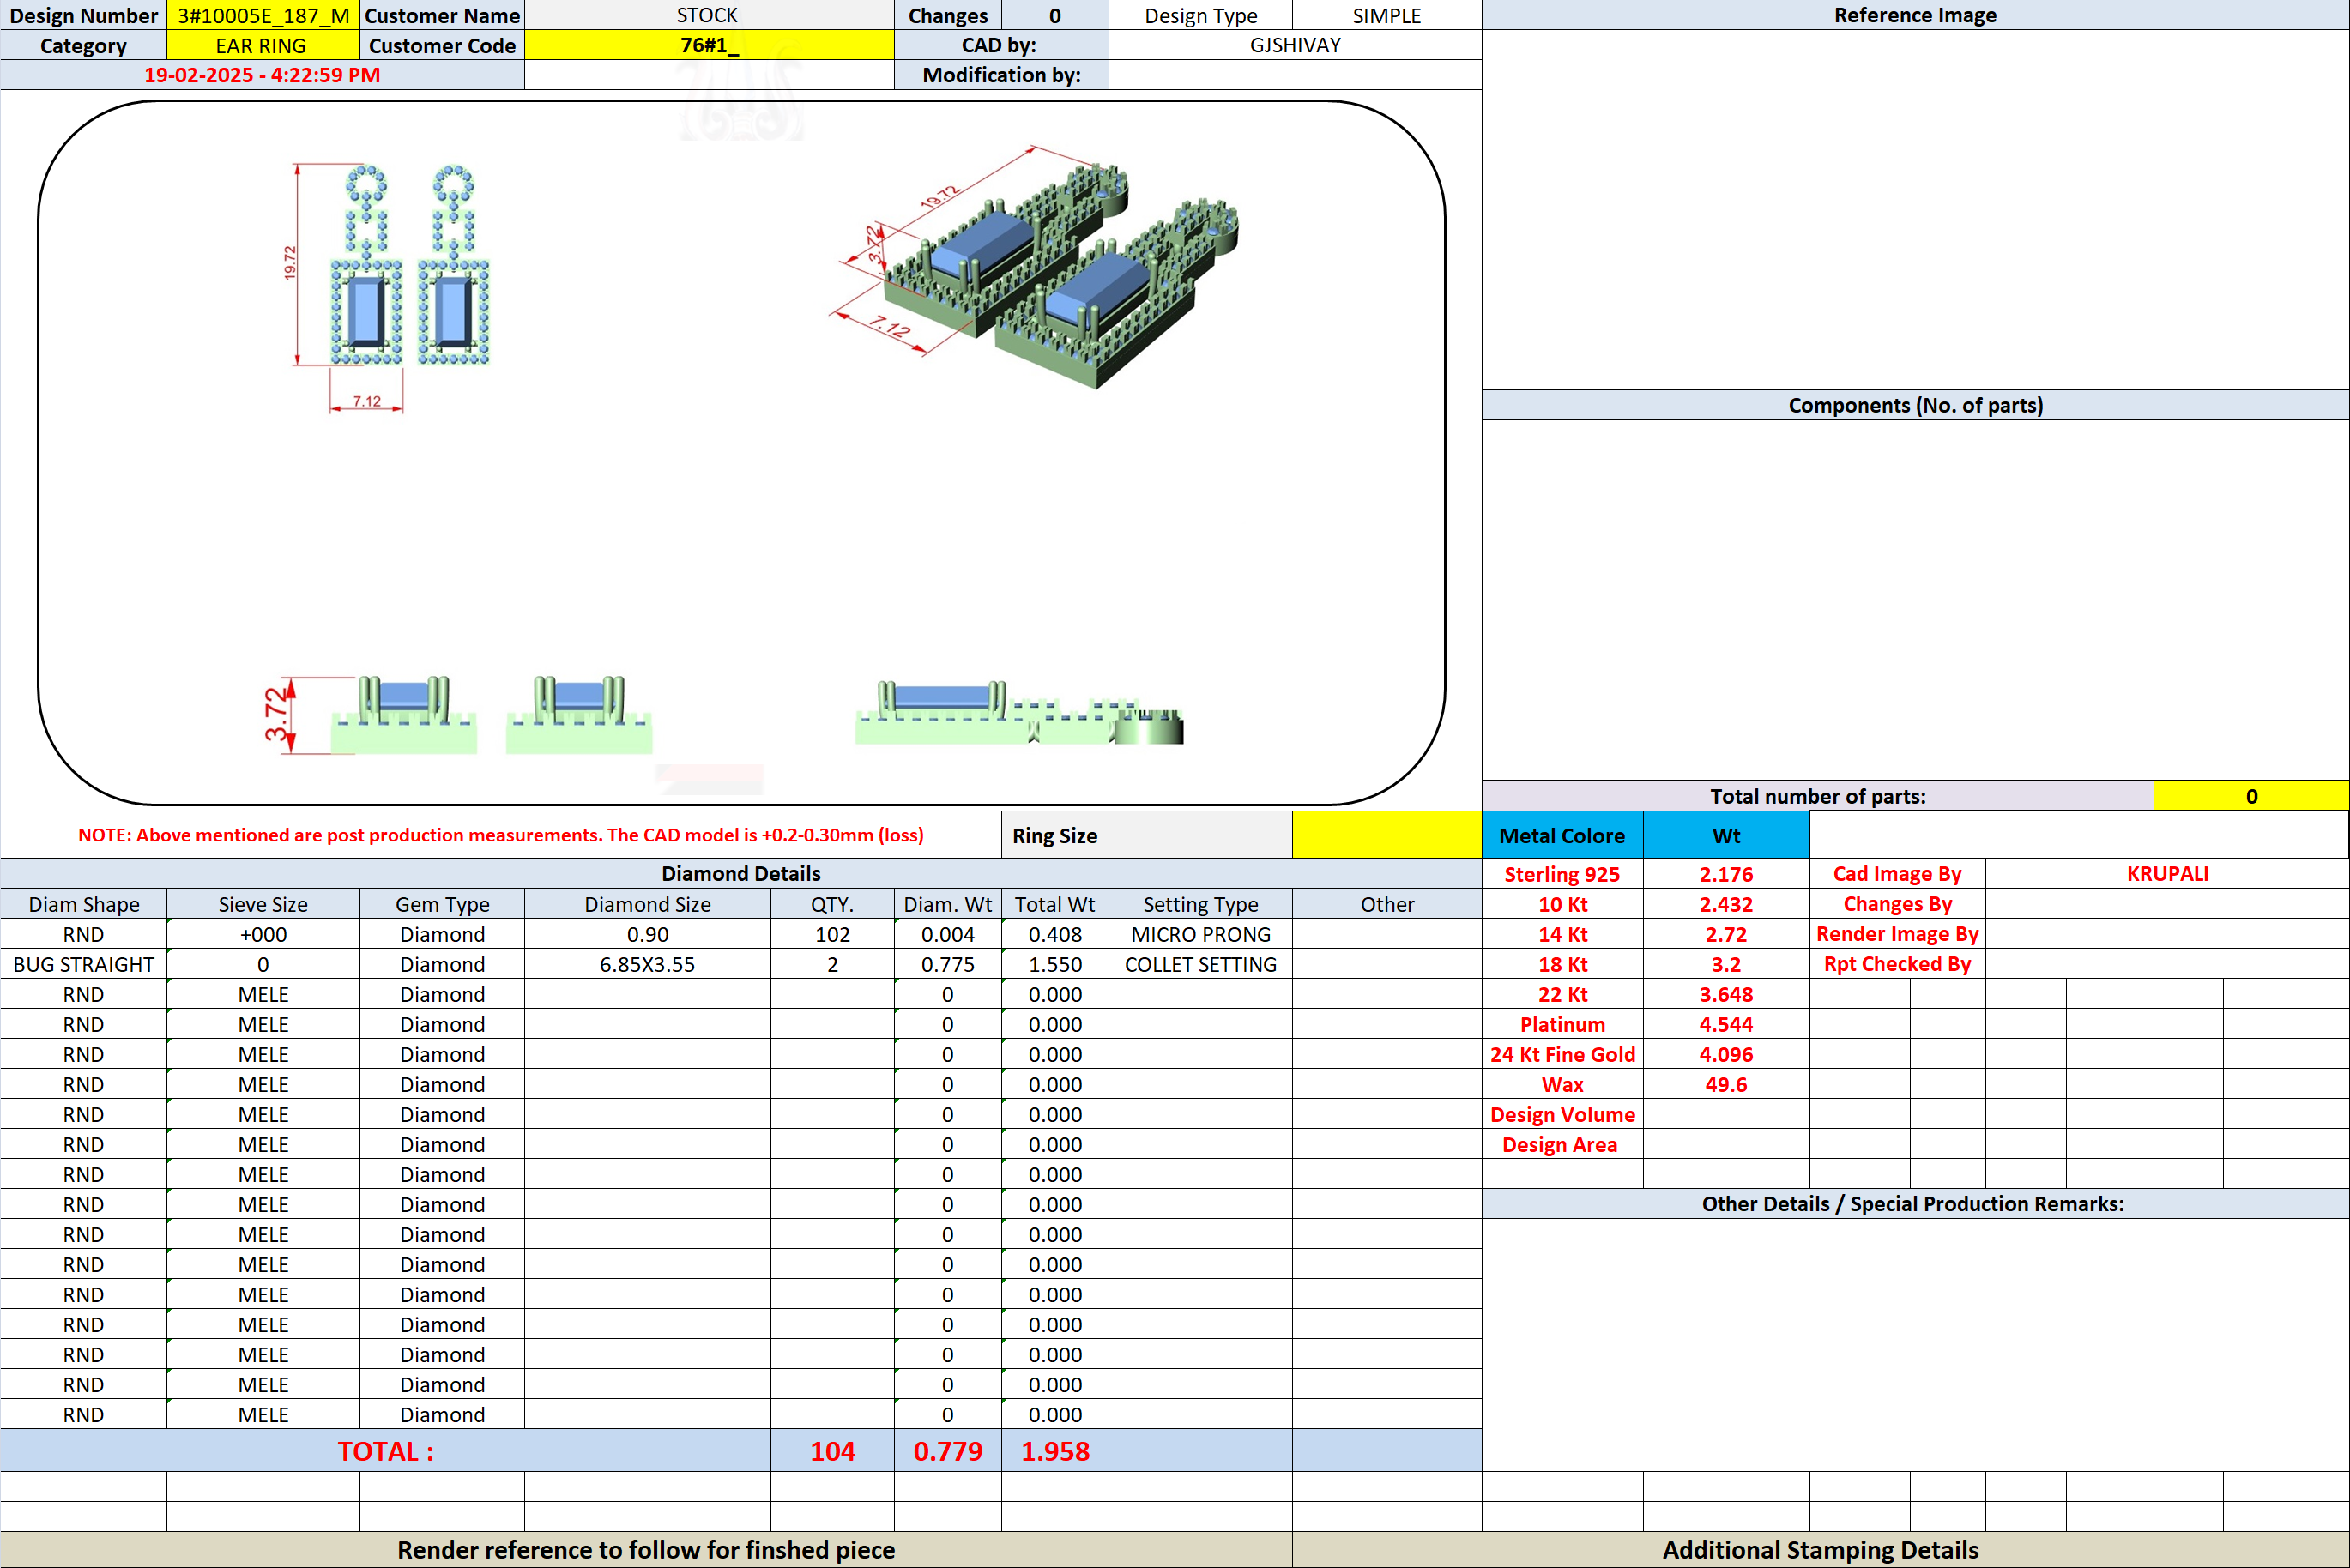Click the 14 Kt metal label
The image size is (2350, 1568).
[1563, 934]
